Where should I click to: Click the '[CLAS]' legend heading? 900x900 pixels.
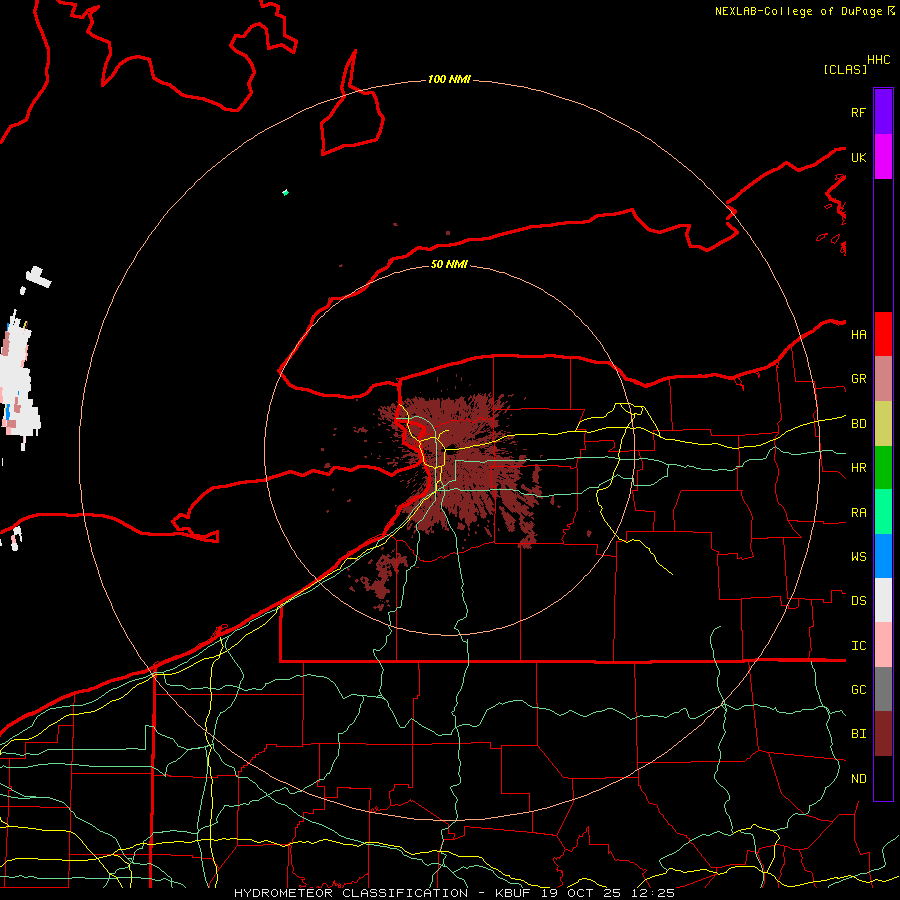(845, 69)
